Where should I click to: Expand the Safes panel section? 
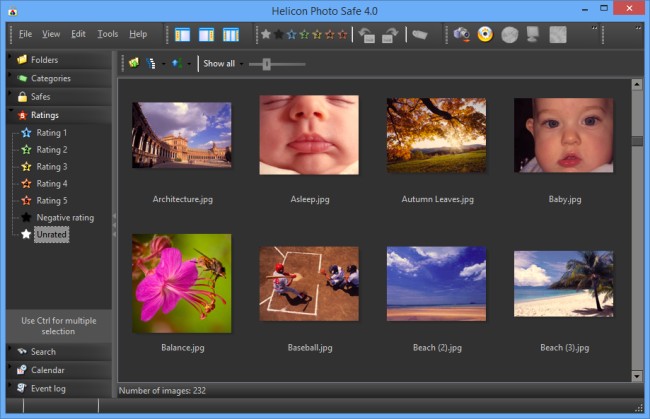pyautogui.click(x=40, y=97)
